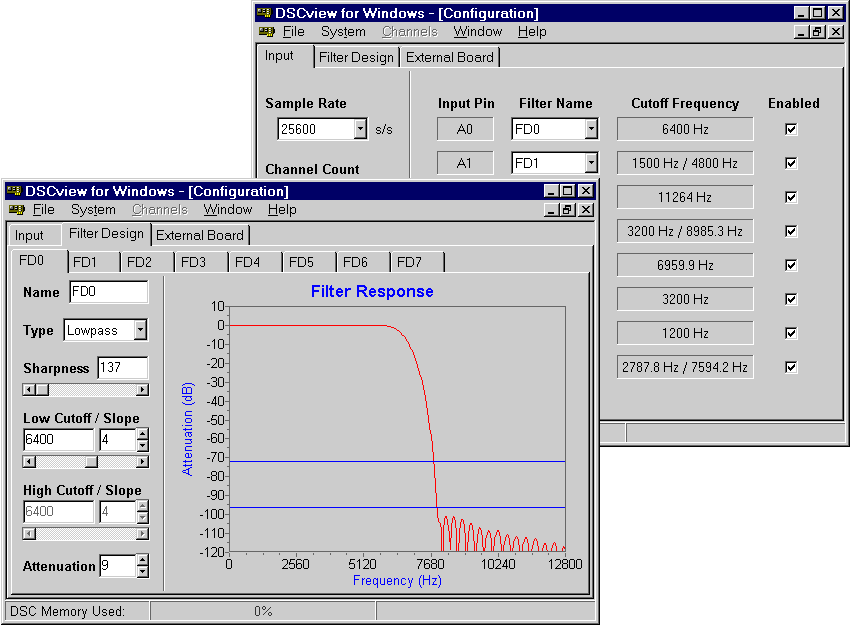The image size is (850, 625).
Task: Expand the Sample Rate dropdown showing 25600
Action: [x=360, y=129]
